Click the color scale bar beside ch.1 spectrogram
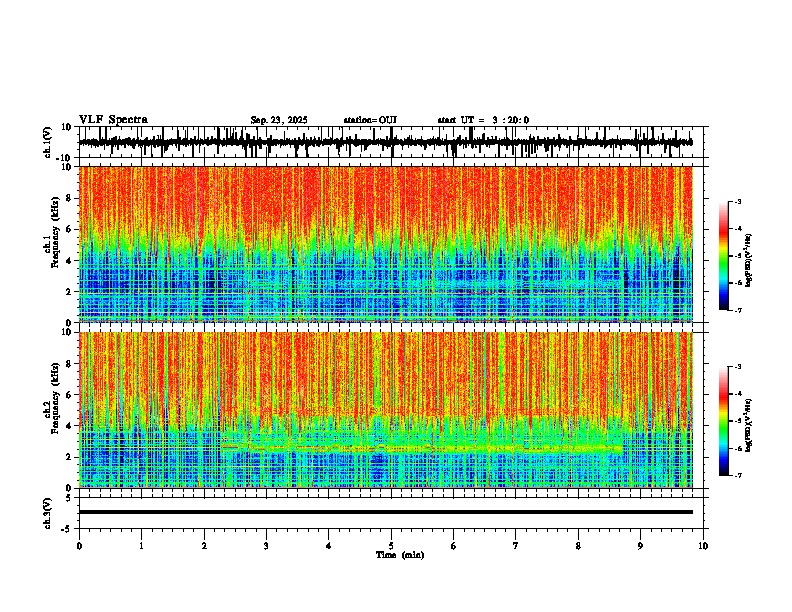Screen dimensions: 792x612 click(724, 256)
